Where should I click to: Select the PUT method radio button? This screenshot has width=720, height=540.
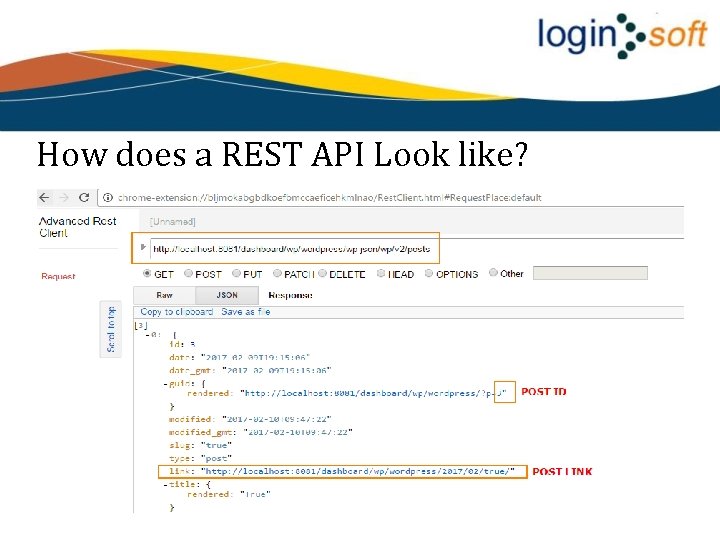pyautogui.click(x=236, y=273)
